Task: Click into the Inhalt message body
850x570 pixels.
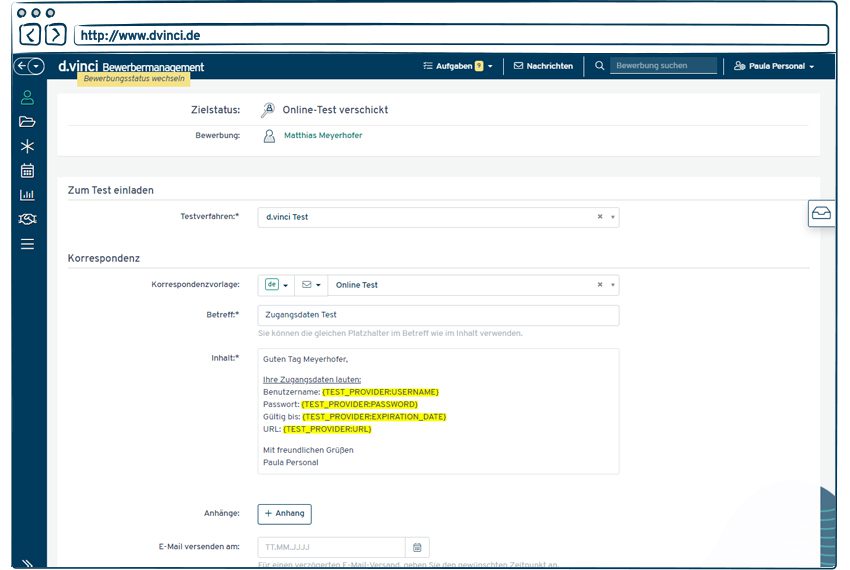Action: point(438,411)
